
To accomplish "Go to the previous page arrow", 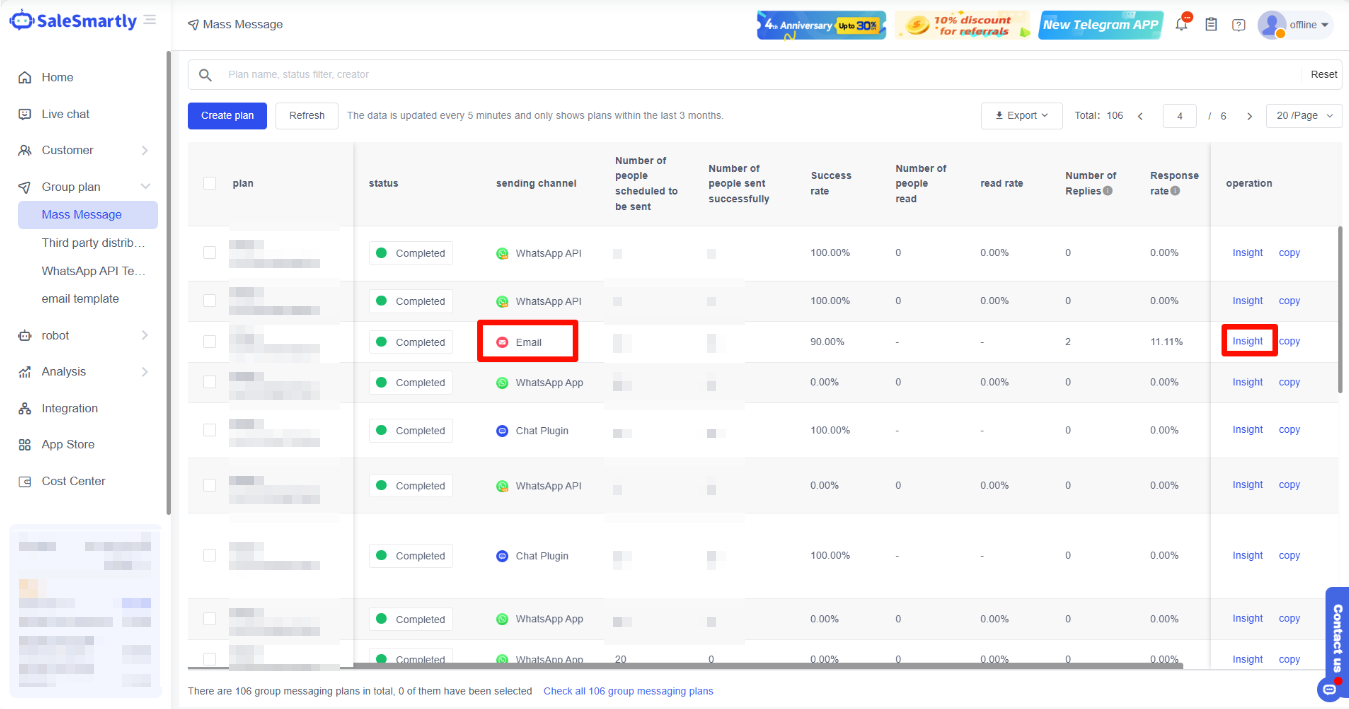I will click(1140, 116).
